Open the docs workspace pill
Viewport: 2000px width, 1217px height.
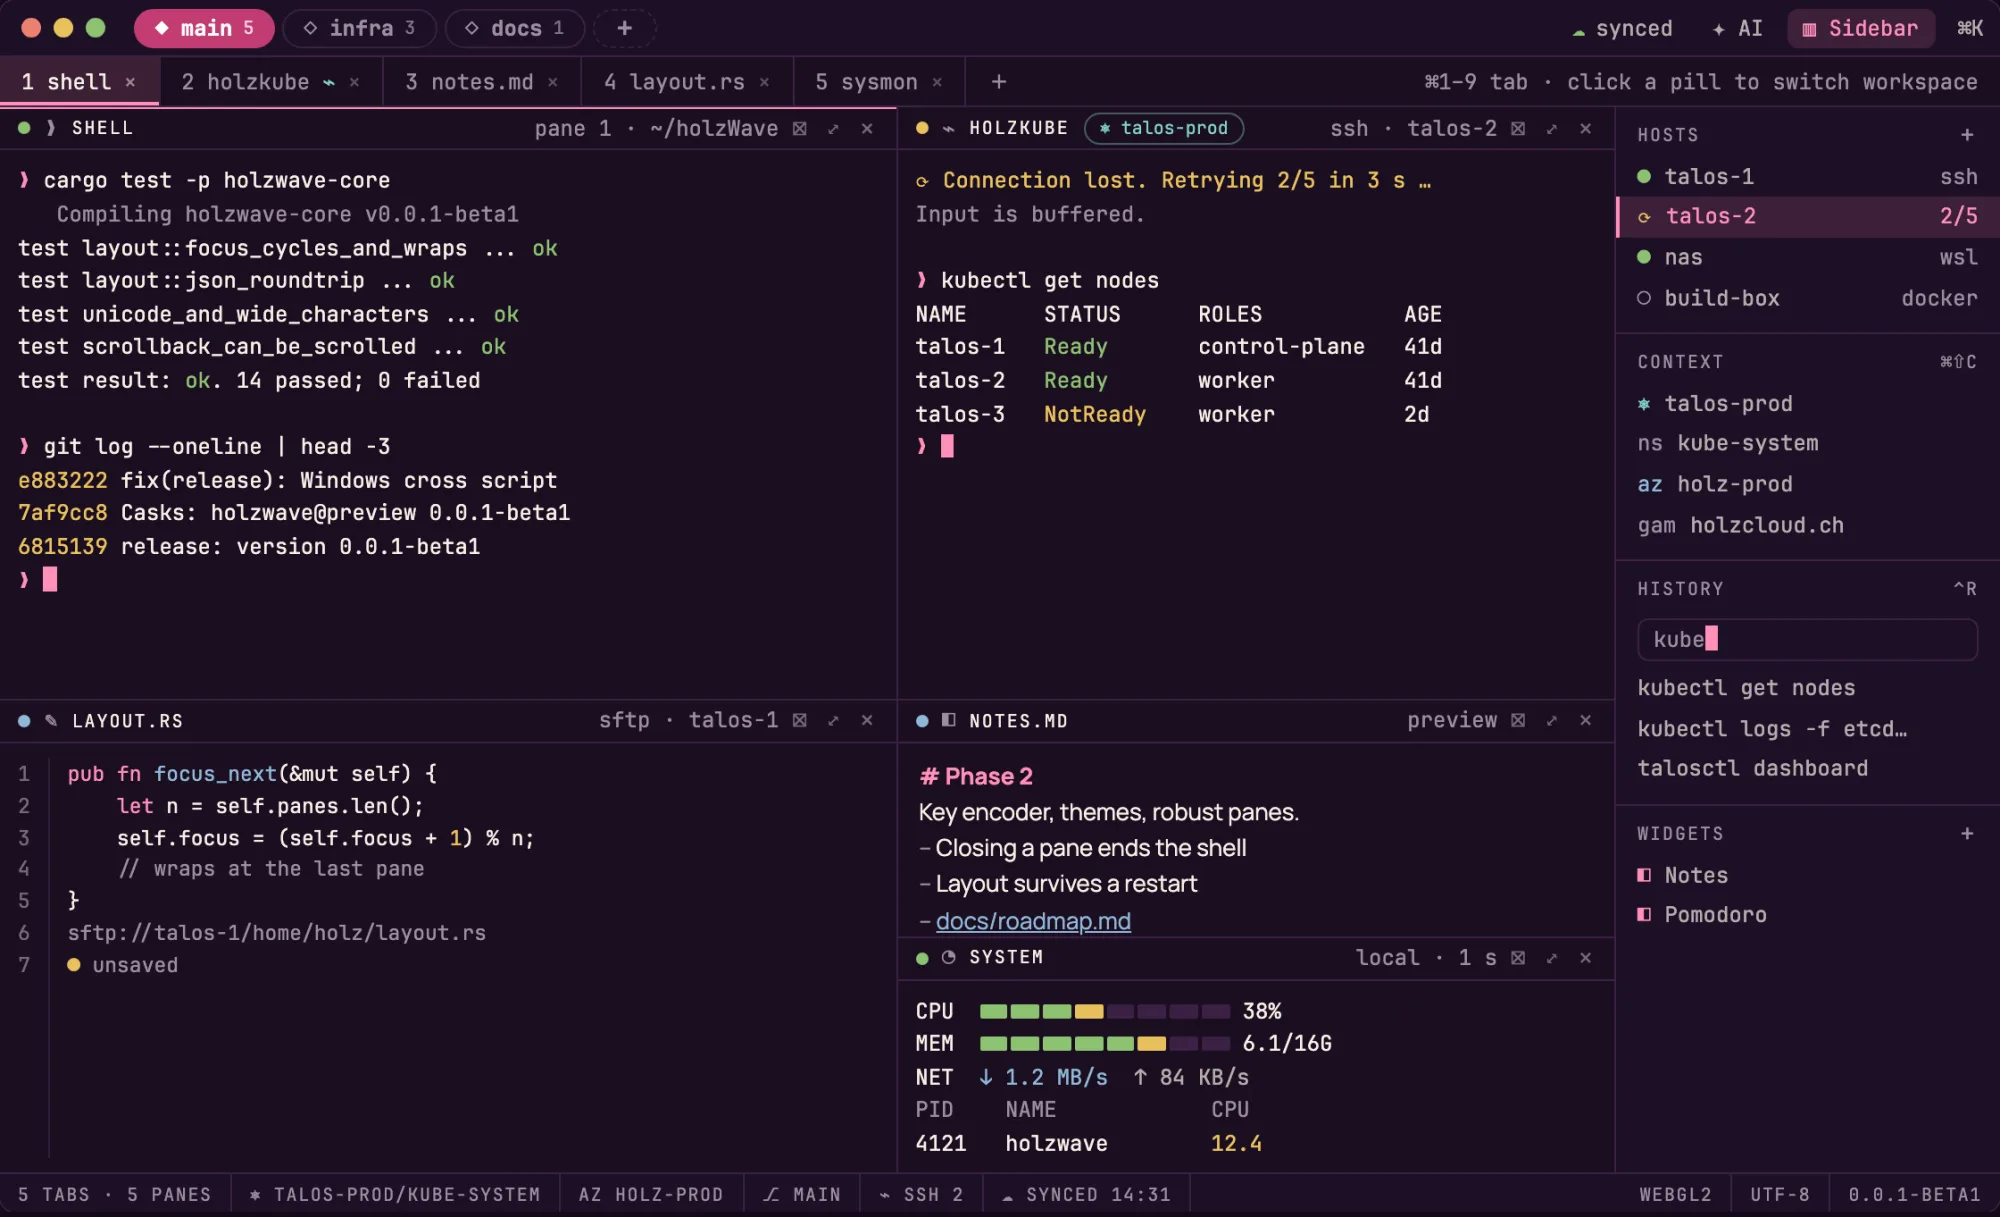pos(514,28)
